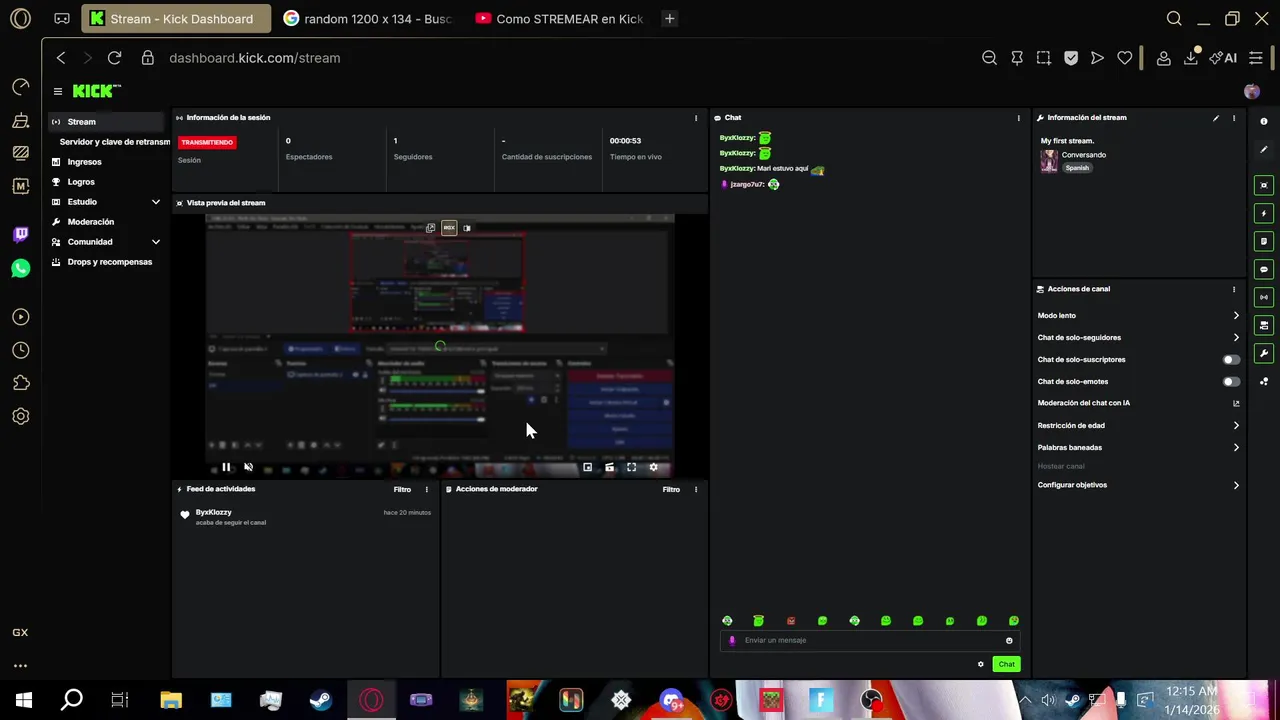The width and height of the screenshot is (1280, 720).
Task: Toggle Chat de solo-suscriptores switch
Action: (1231, 360)
